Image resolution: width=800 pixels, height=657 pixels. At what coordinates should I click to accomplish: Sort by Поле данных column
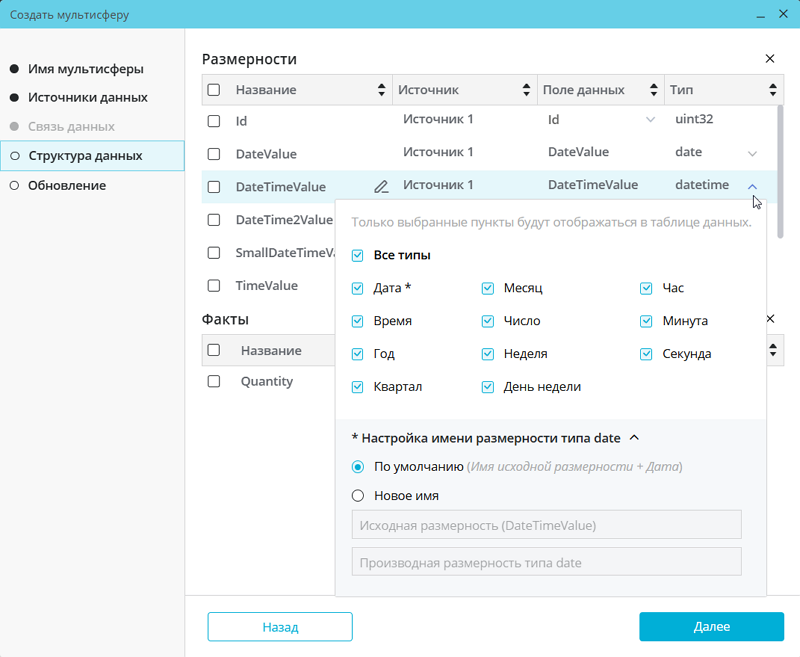coord(653,90)
